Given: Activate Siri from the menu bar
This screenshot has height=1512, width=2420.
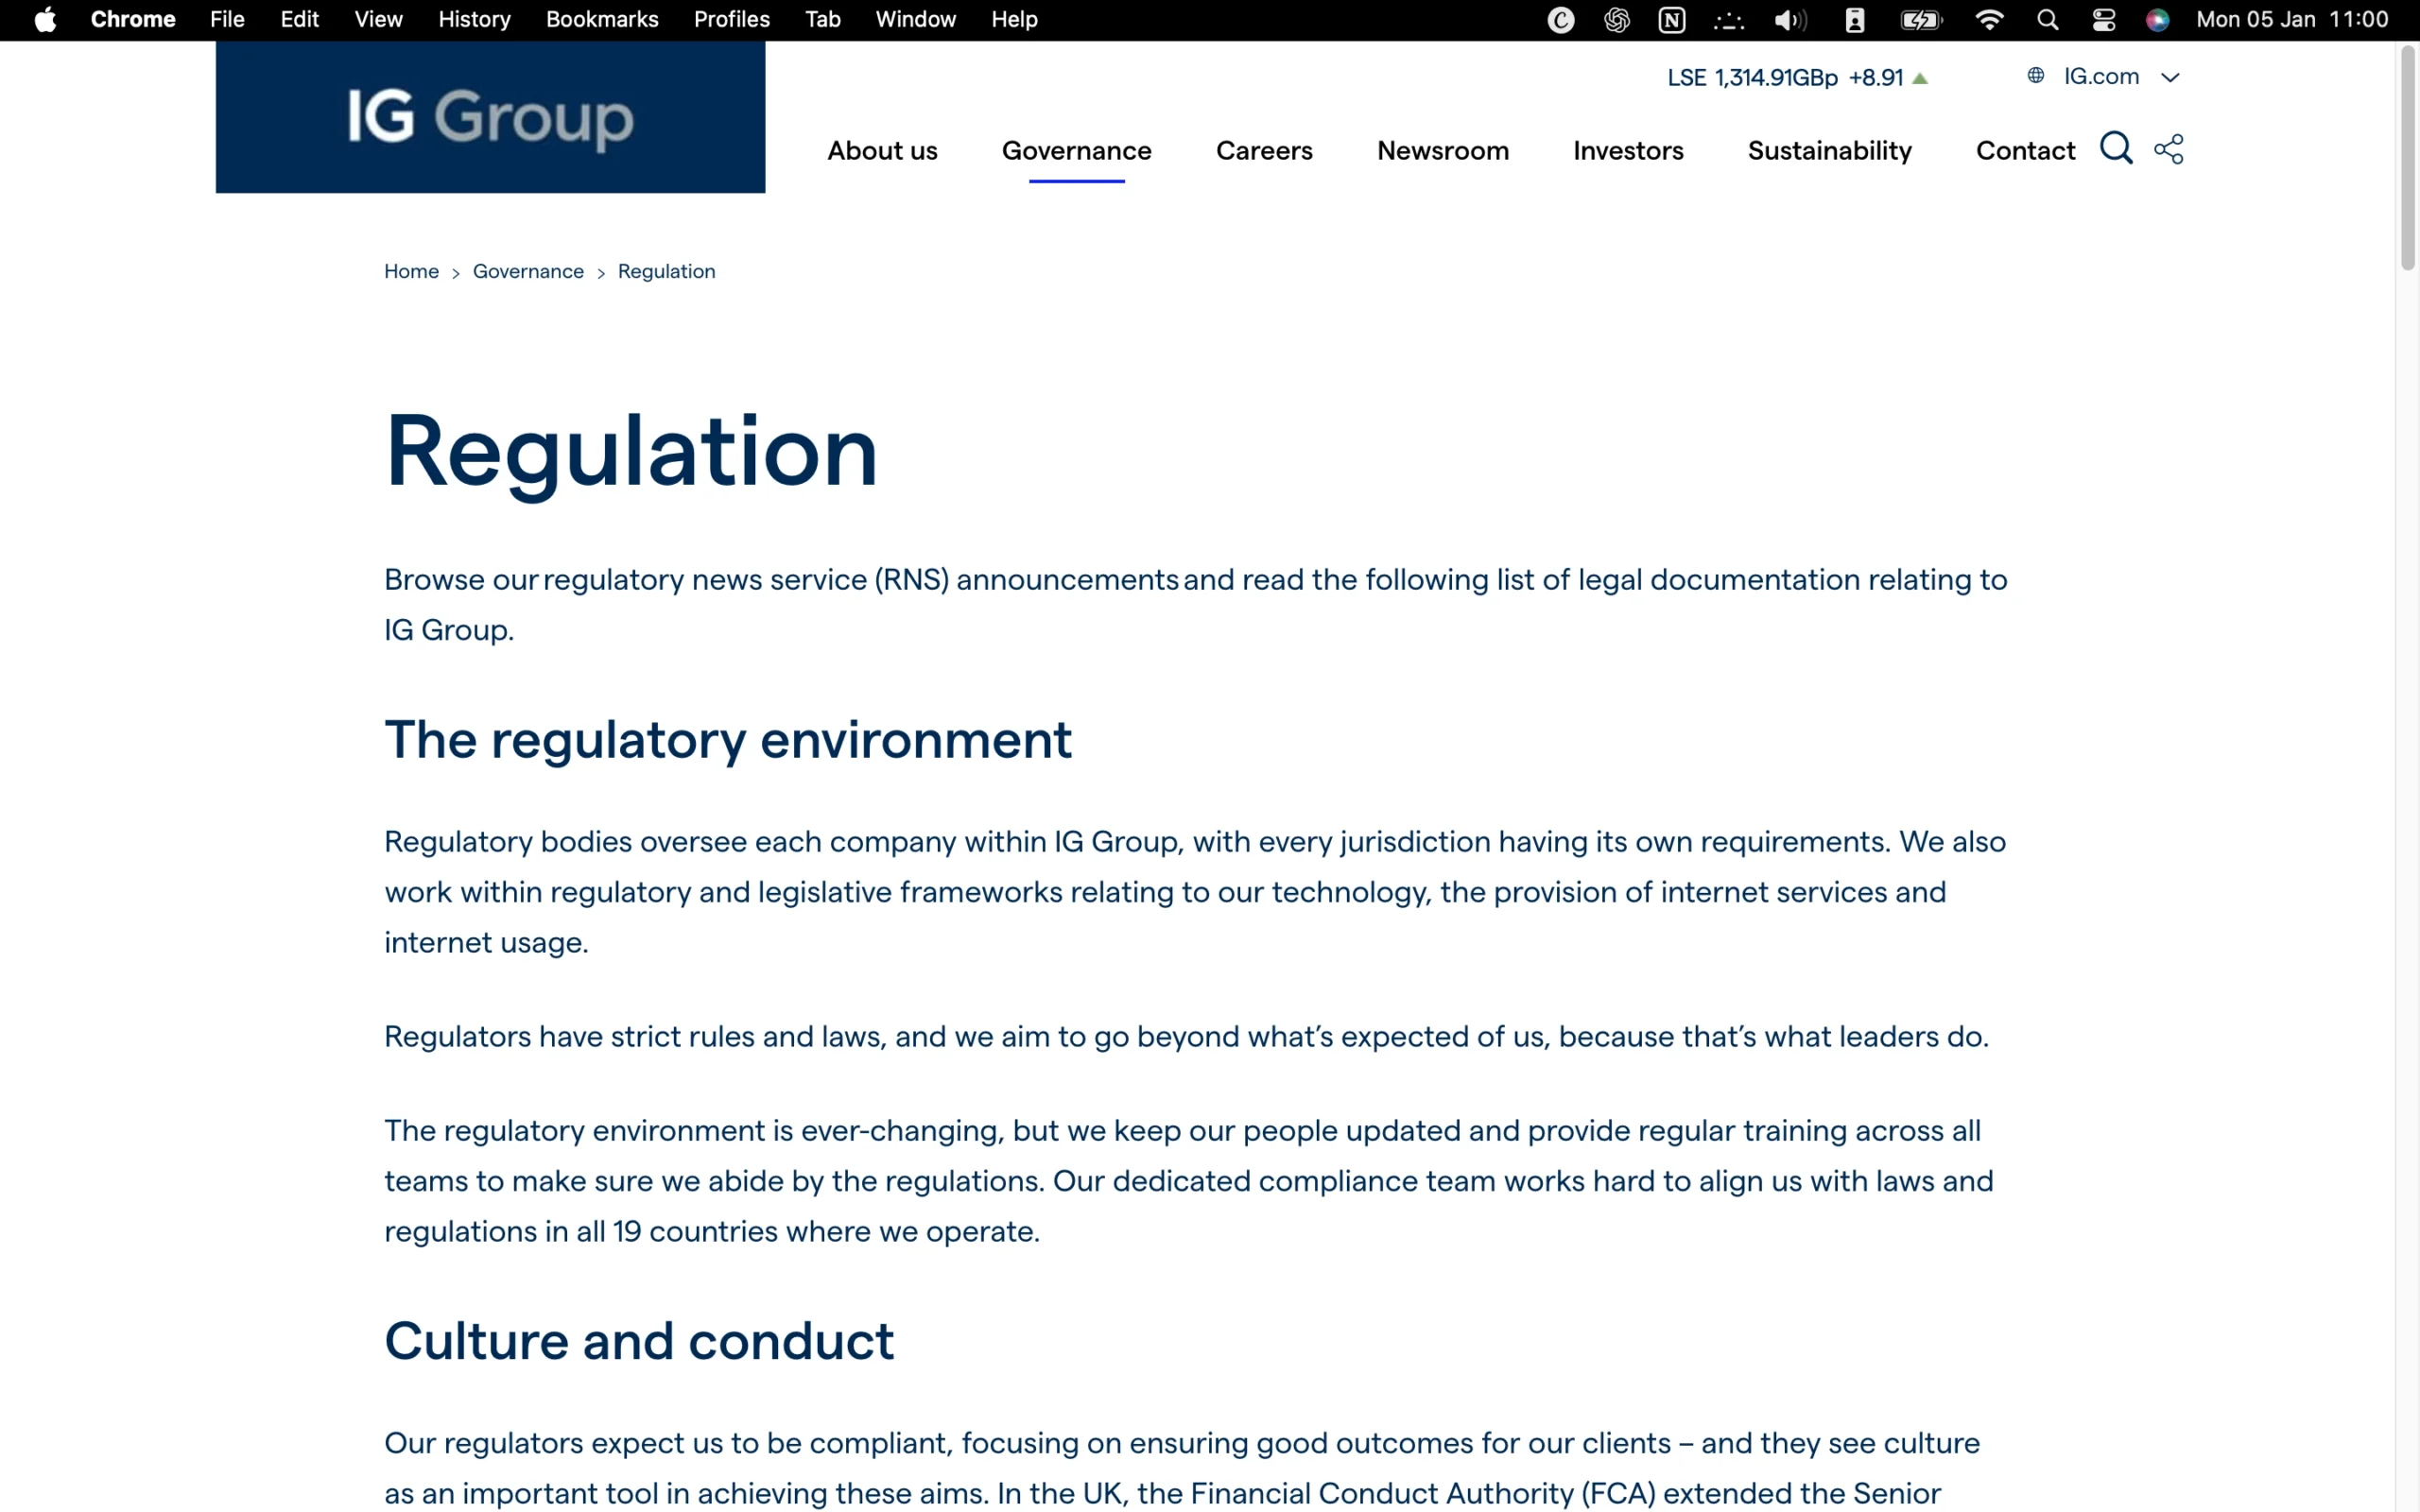Looking at the screenshot, I should (x=2157, y=19).
